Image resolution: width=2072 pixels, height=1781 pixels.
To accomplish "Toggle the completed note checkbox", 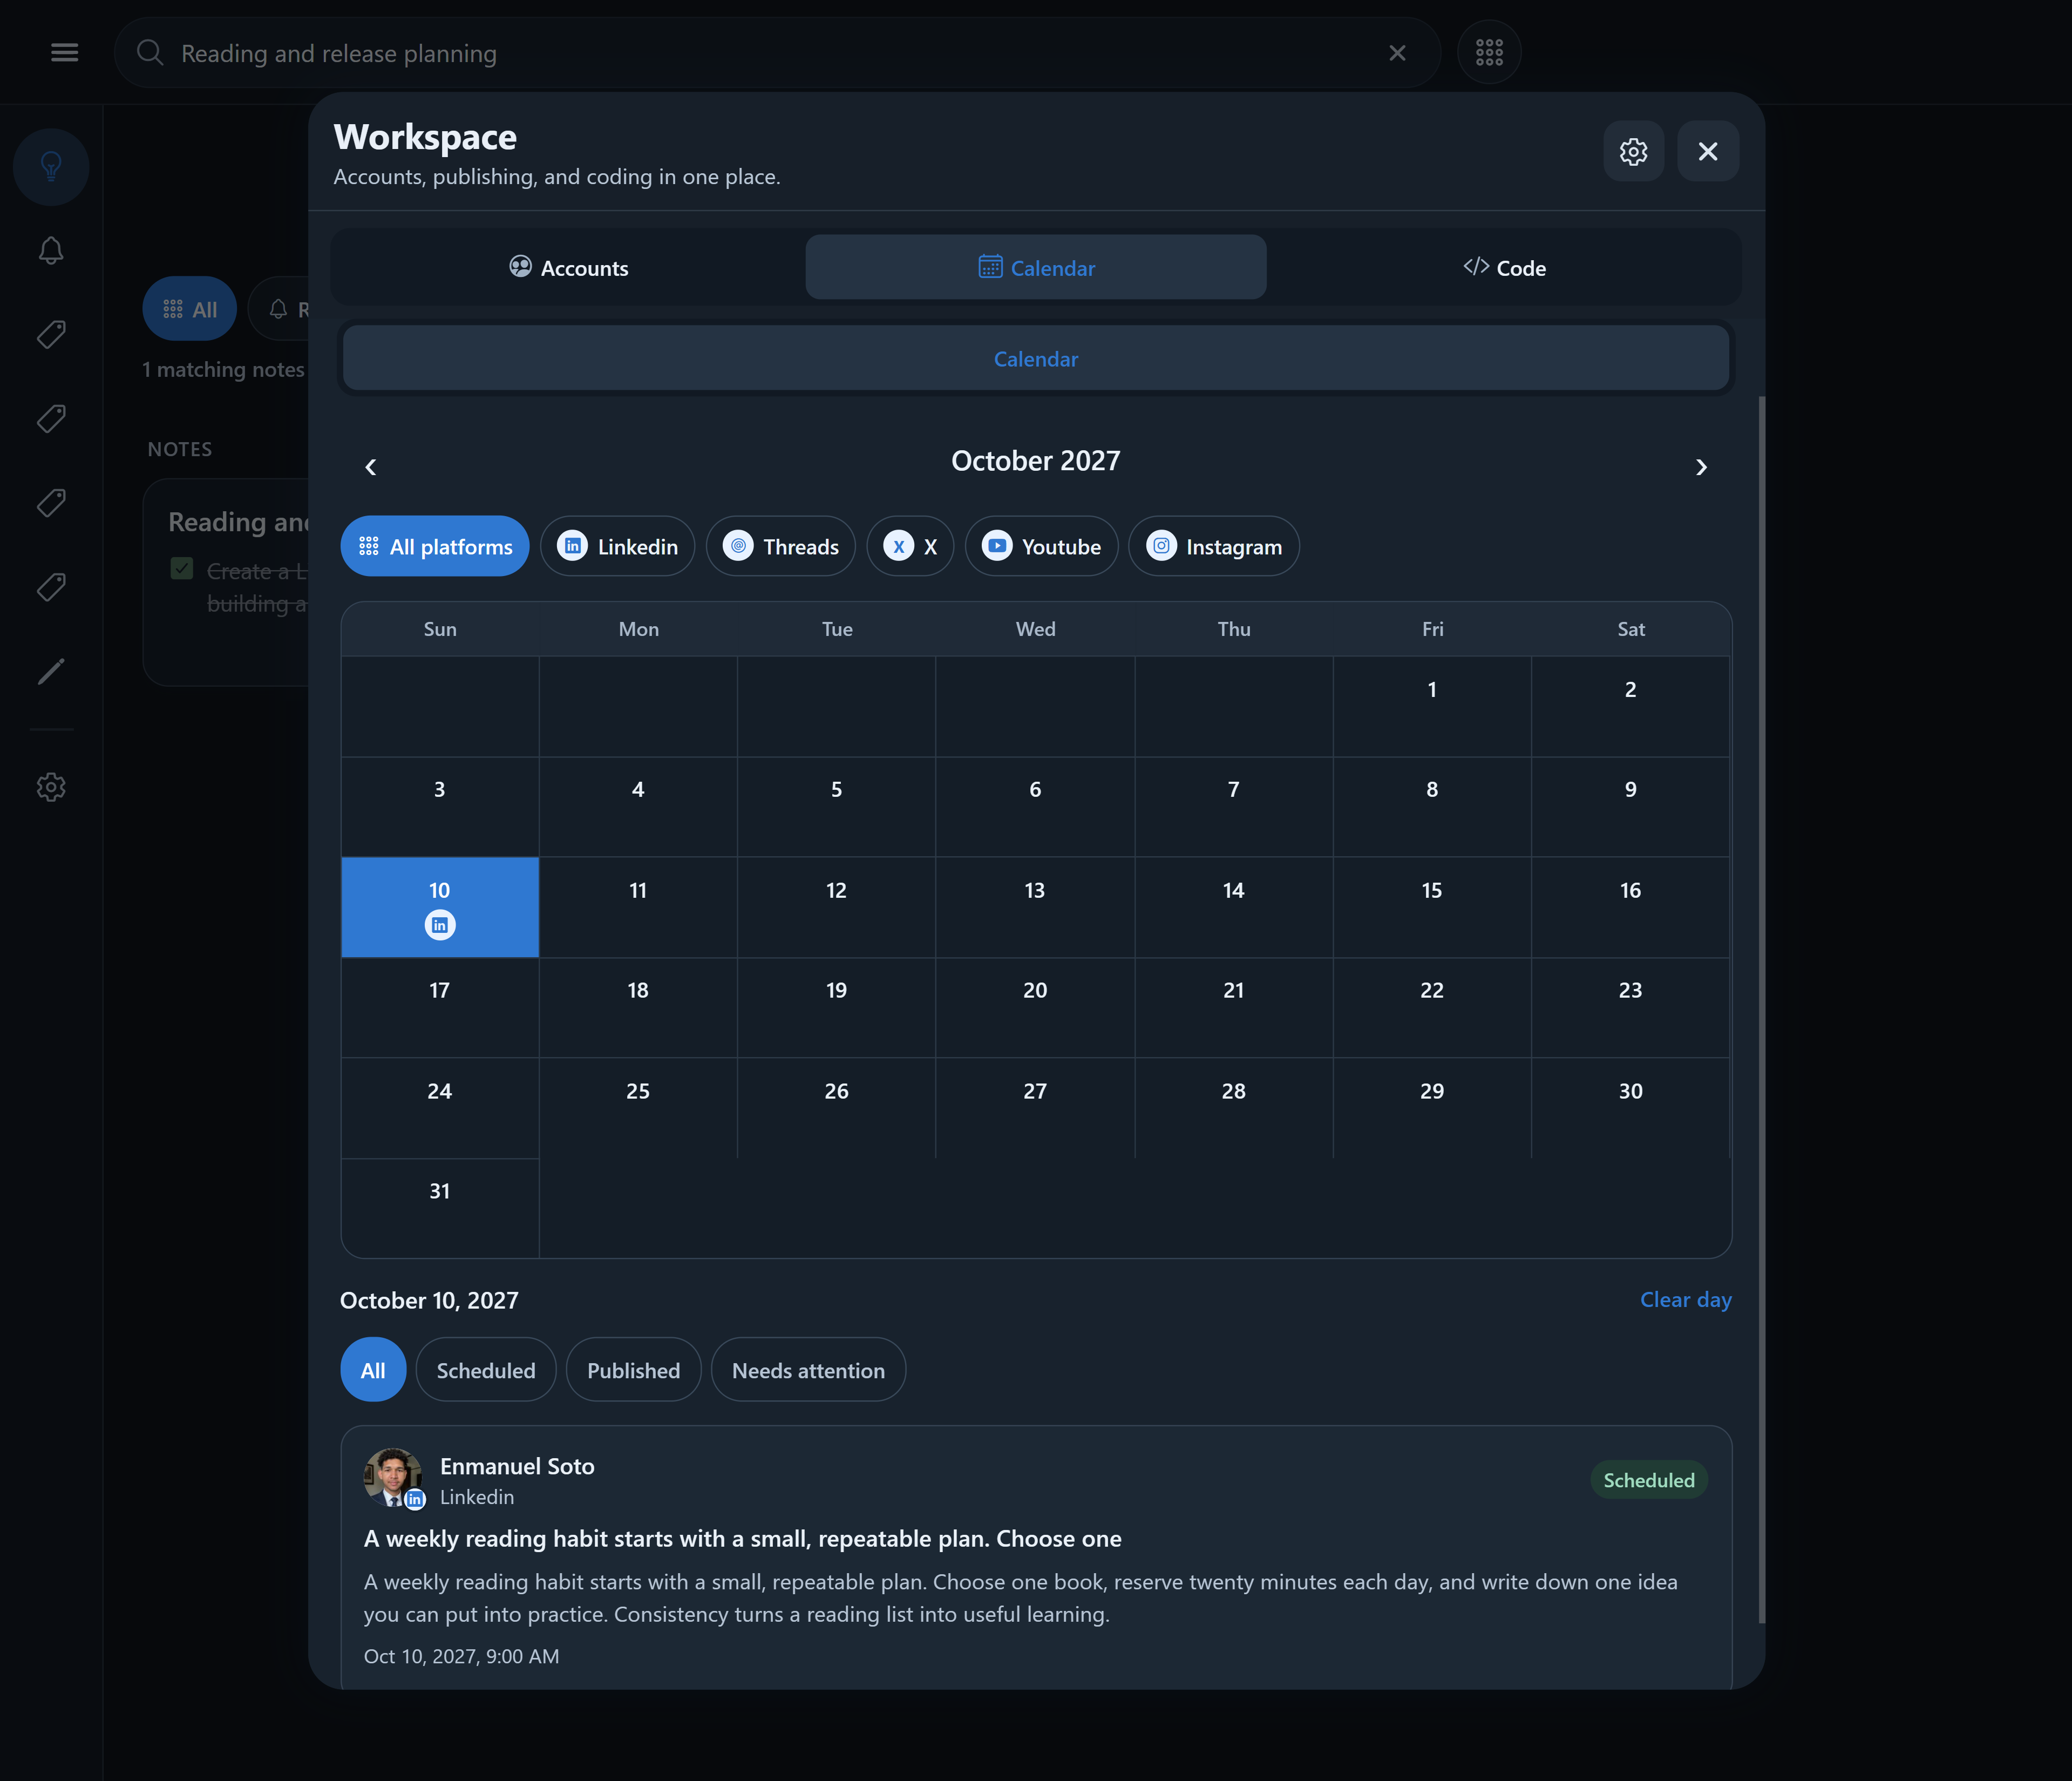I will [182, 569].
